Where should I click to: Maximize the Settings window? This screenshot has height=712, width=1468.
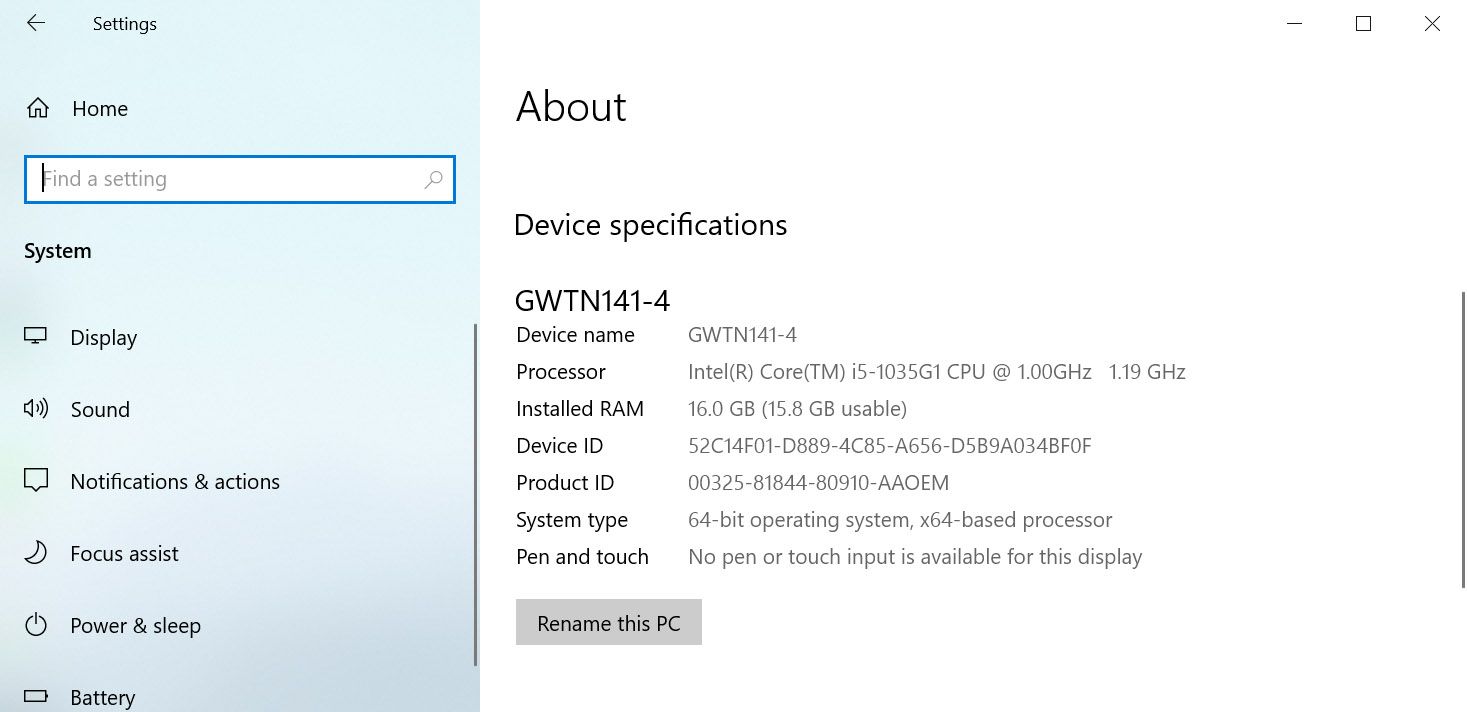pyautogui.click(x=1363, y=24)
